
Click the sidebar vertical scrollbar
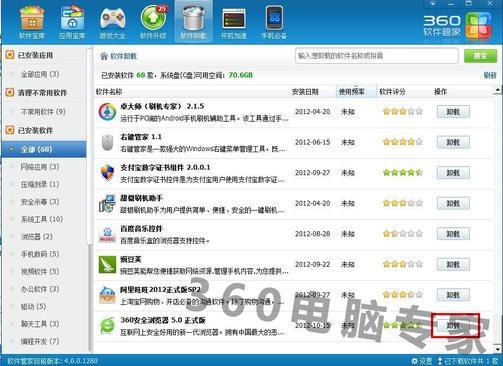(x=89, y=147)
